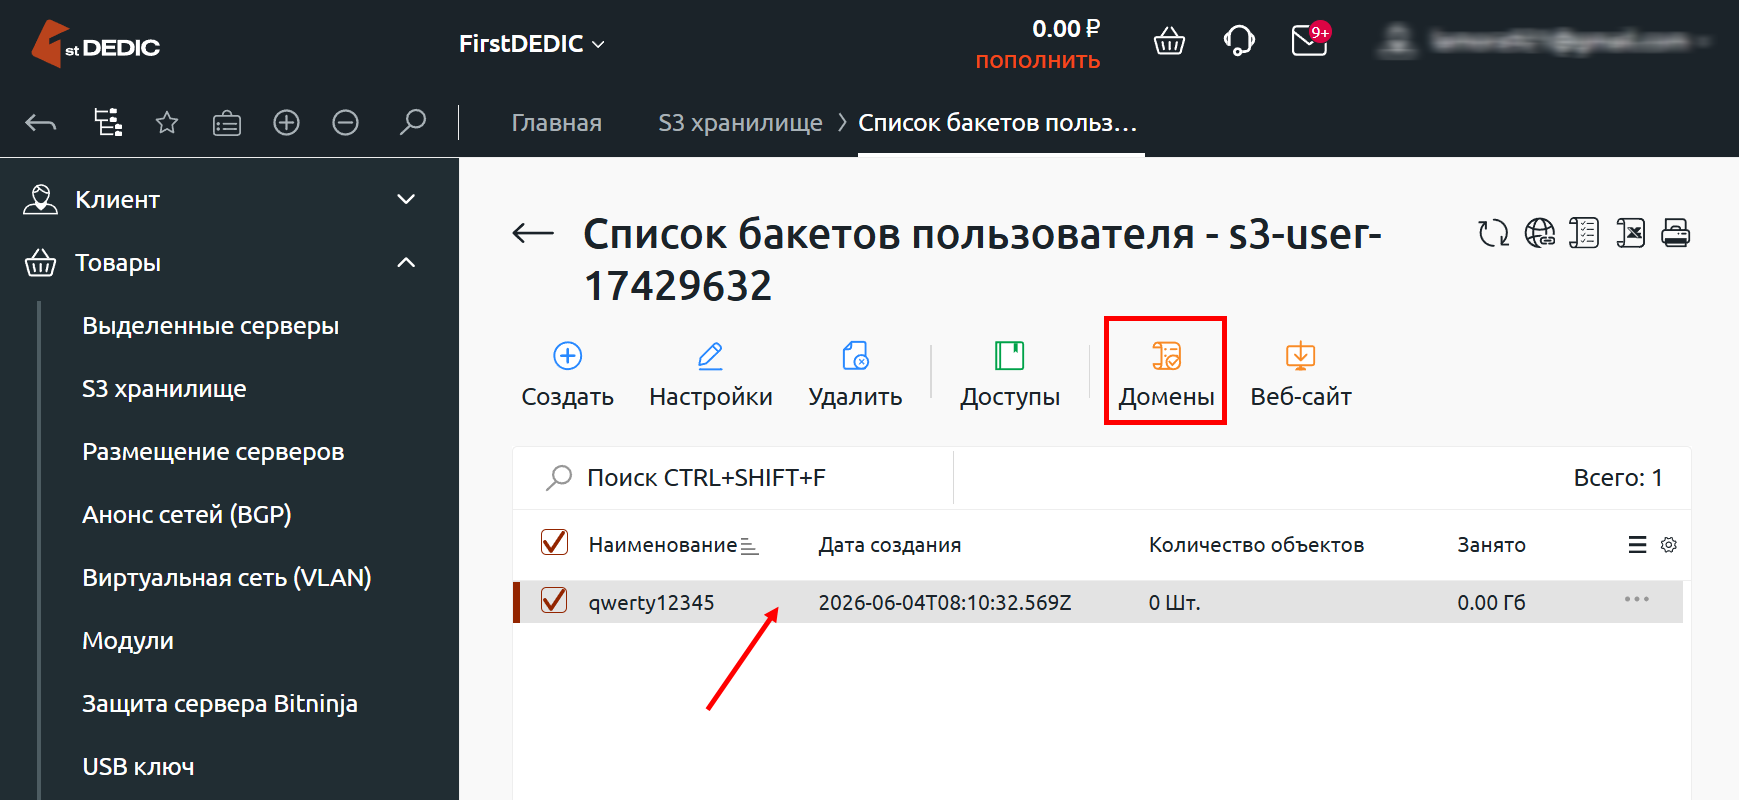Open the three-dot menu for qwerty12345 row

pos(1637,599)
